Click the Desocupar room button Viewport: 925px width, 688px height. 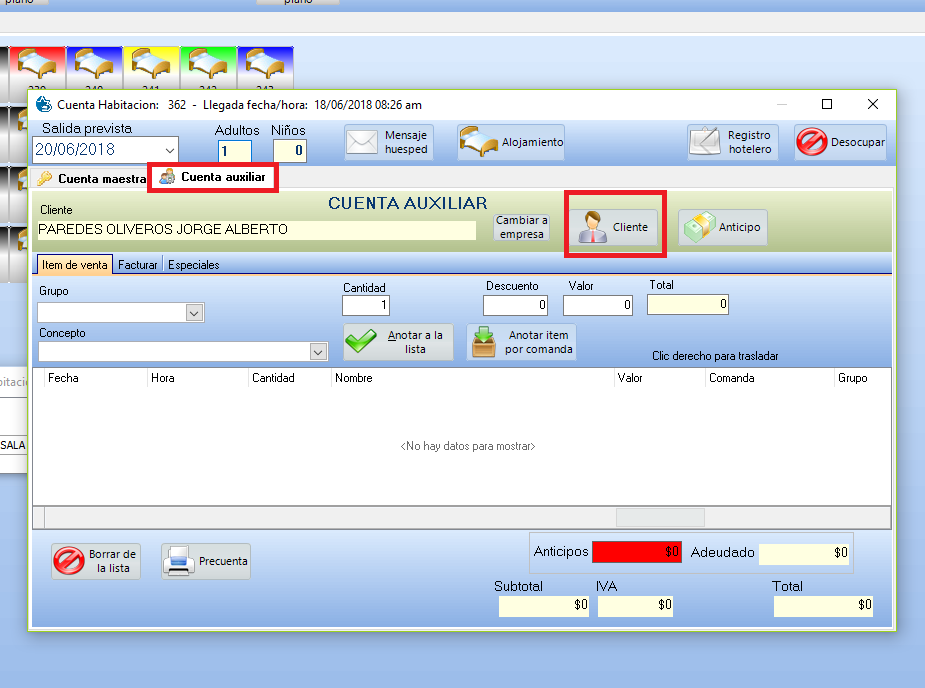pos(840,142)
